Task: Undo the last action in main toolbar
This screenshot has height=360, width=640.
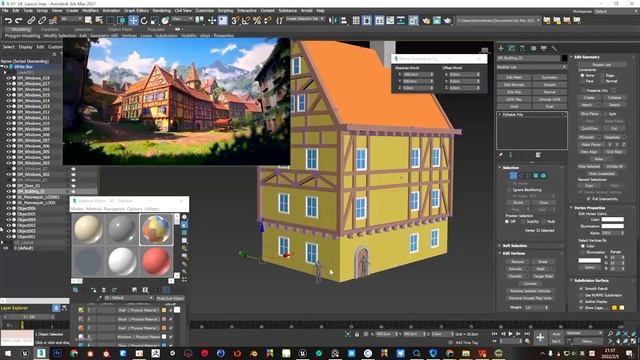Action: point(8,20)
